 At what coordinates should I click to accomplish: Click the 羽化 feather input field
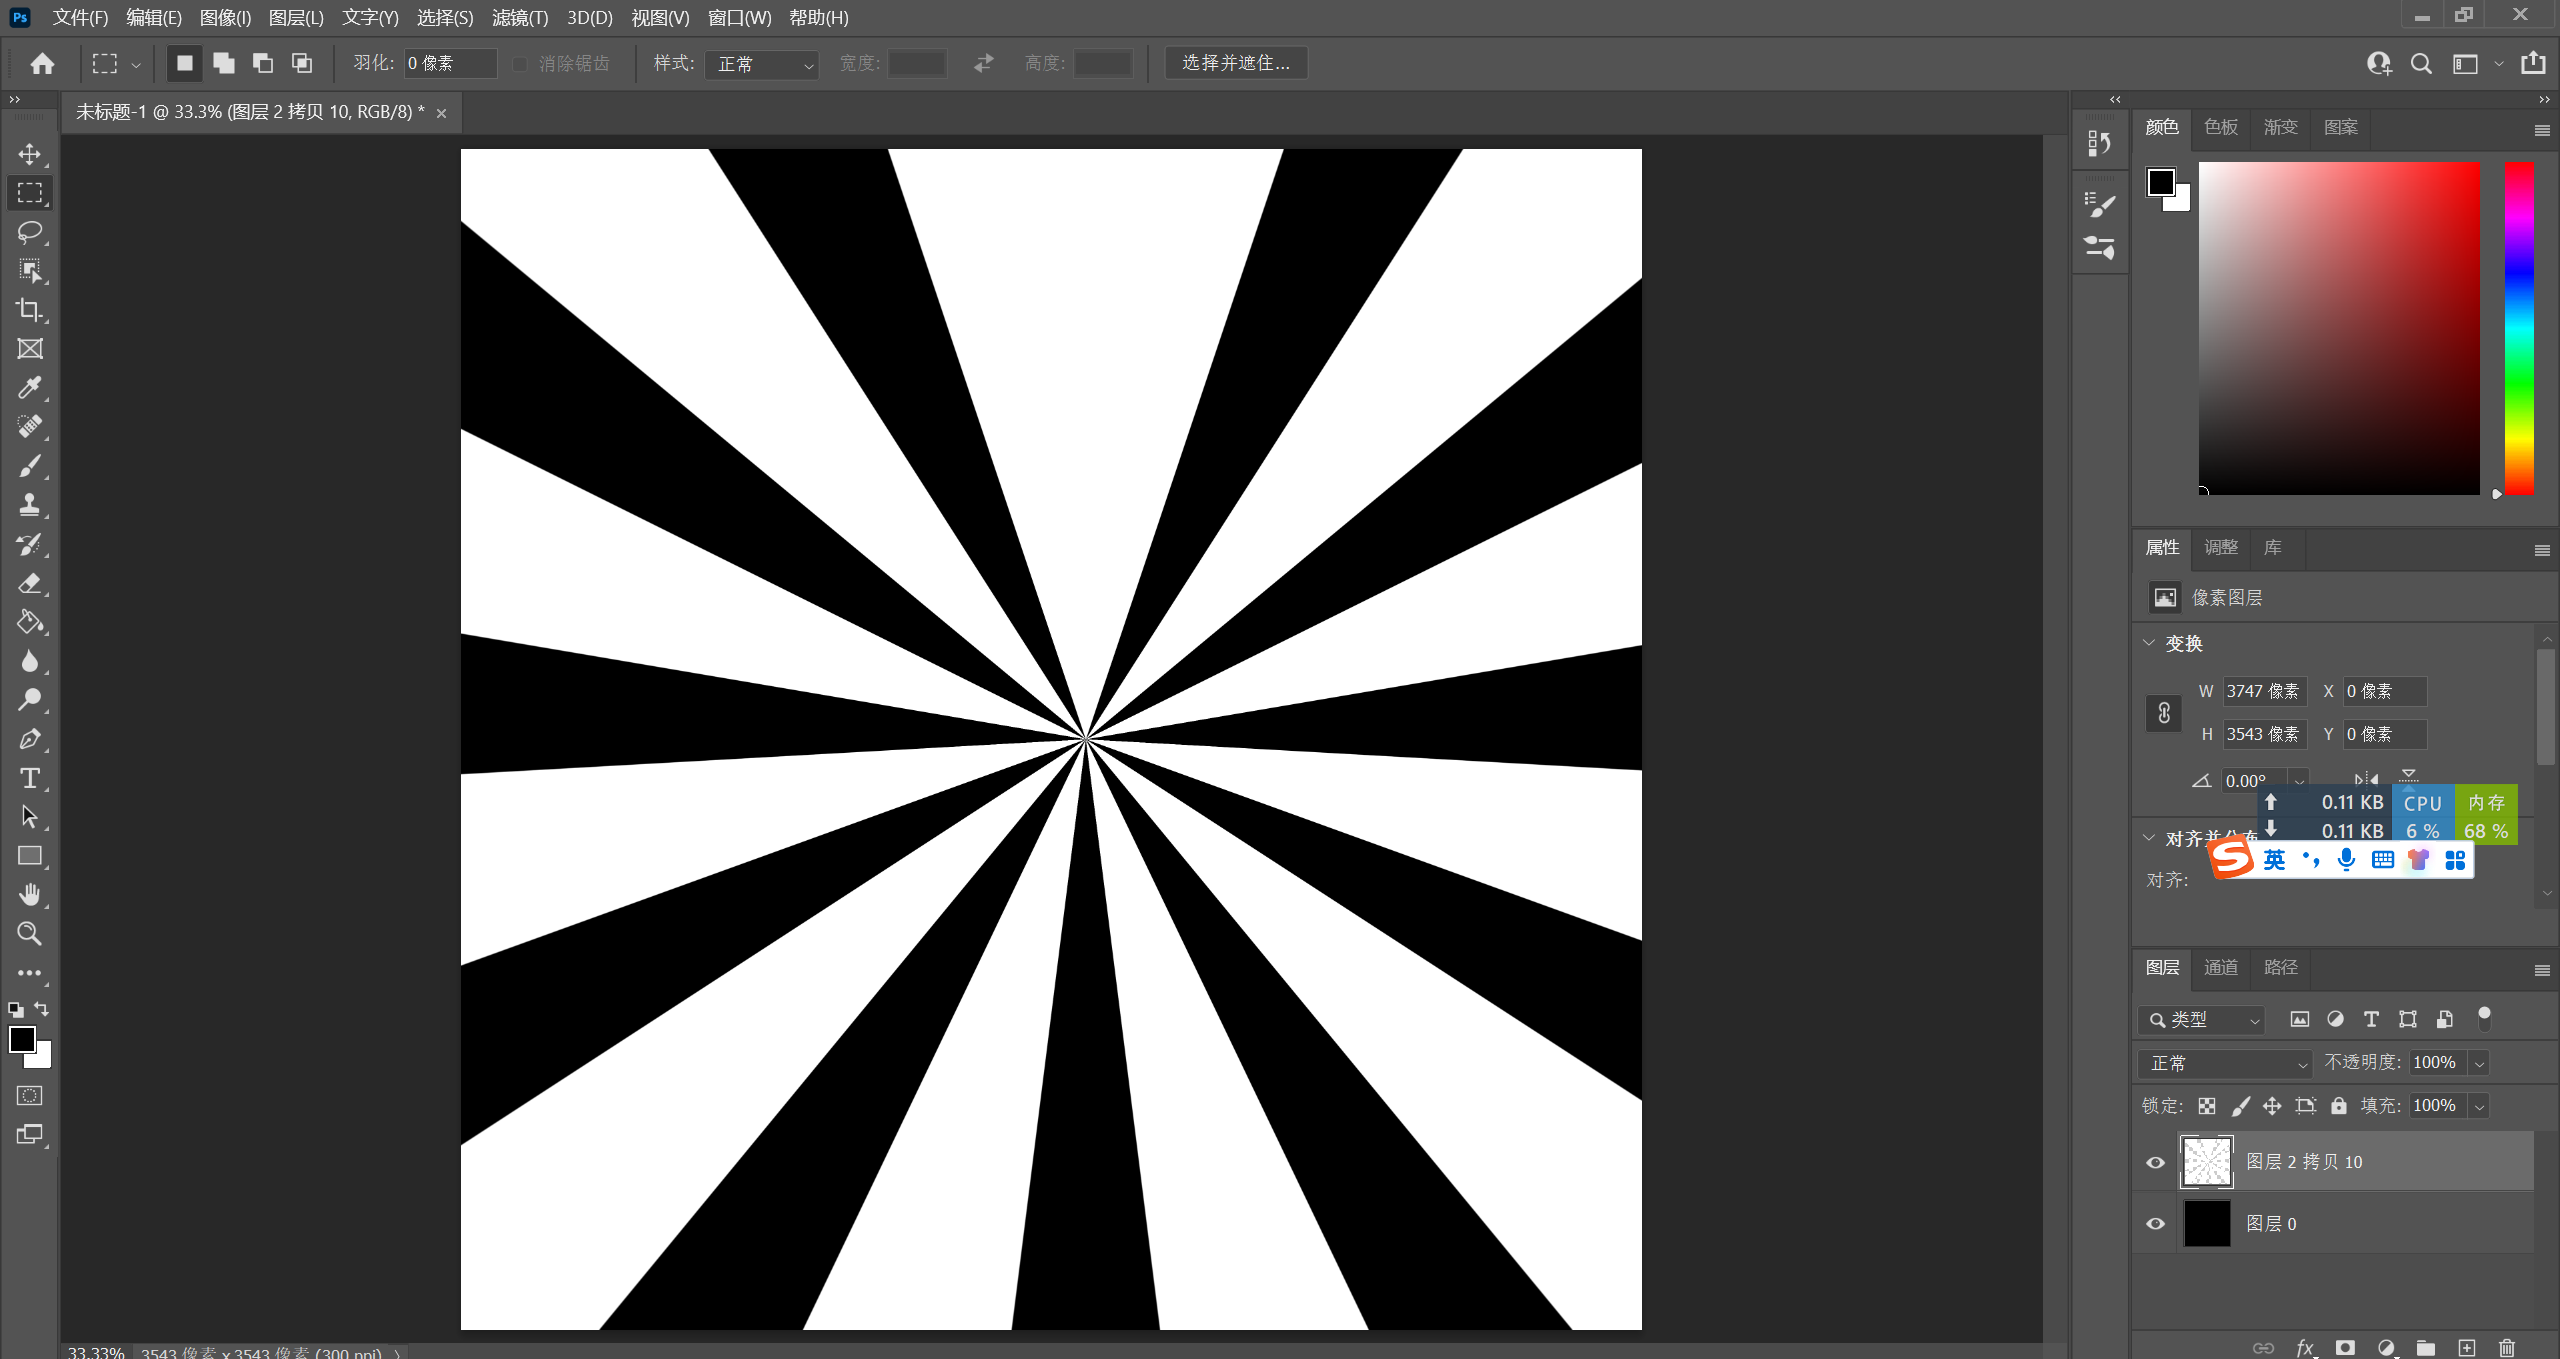click(x=449, y=63)
